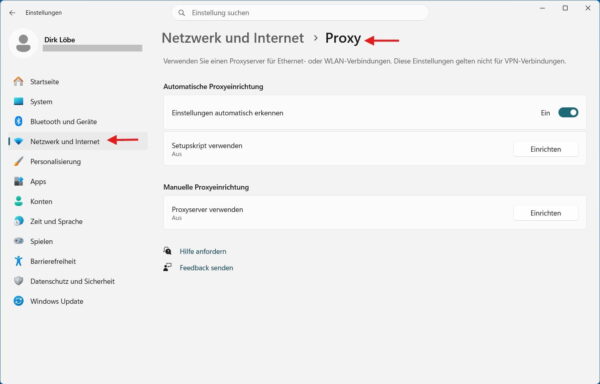Click the Feedback senden icon
The image size is (600, 384).
coord(168,267)
